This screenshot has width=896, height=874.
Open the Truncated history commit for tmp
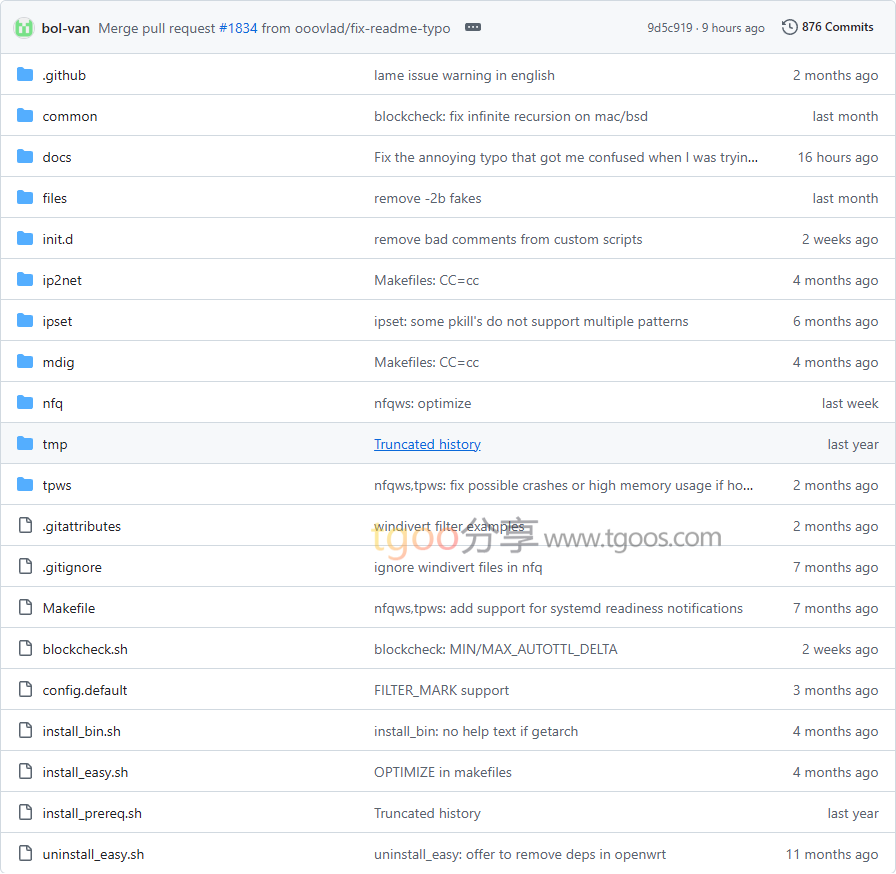[427, 444]
